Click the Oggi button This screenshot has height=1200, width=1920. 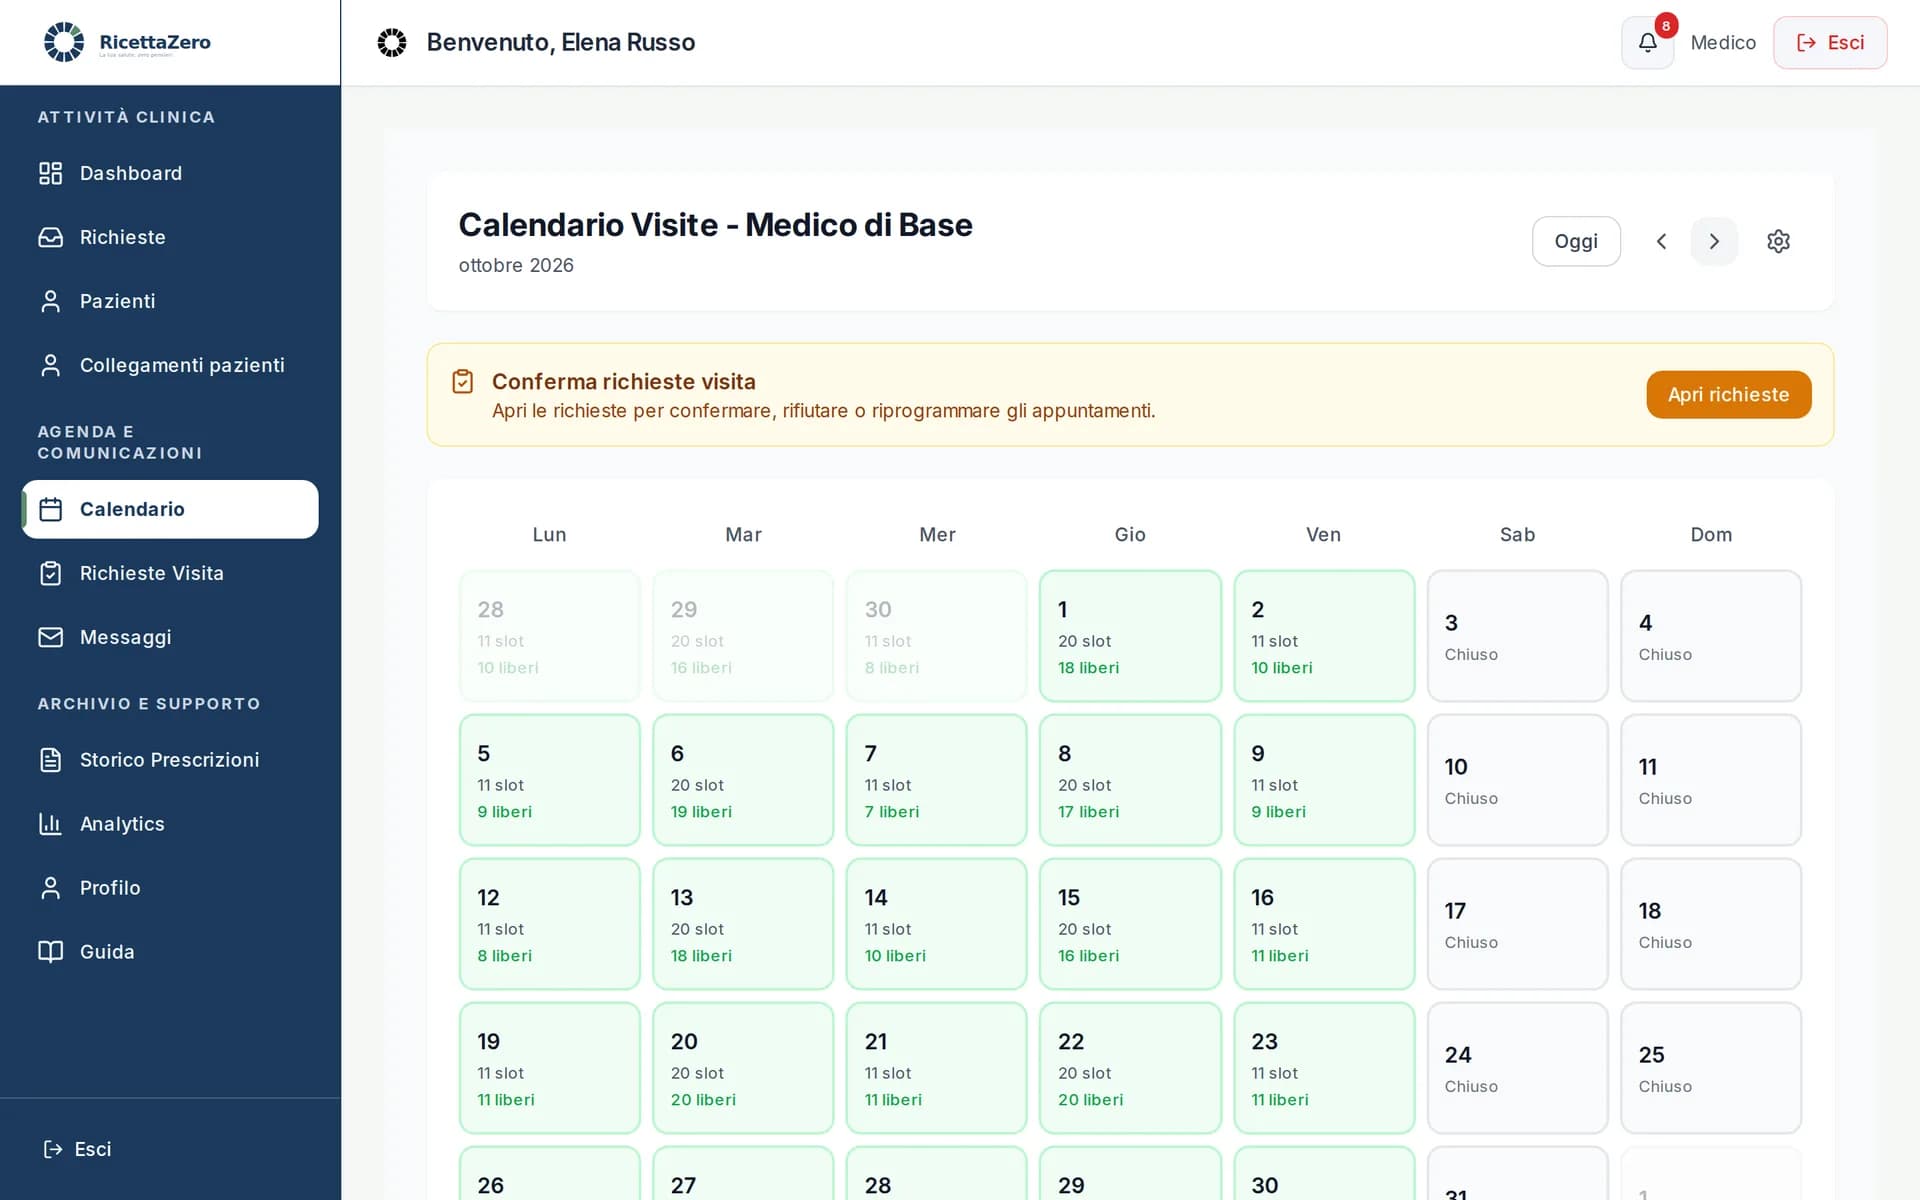point(1576,241)
